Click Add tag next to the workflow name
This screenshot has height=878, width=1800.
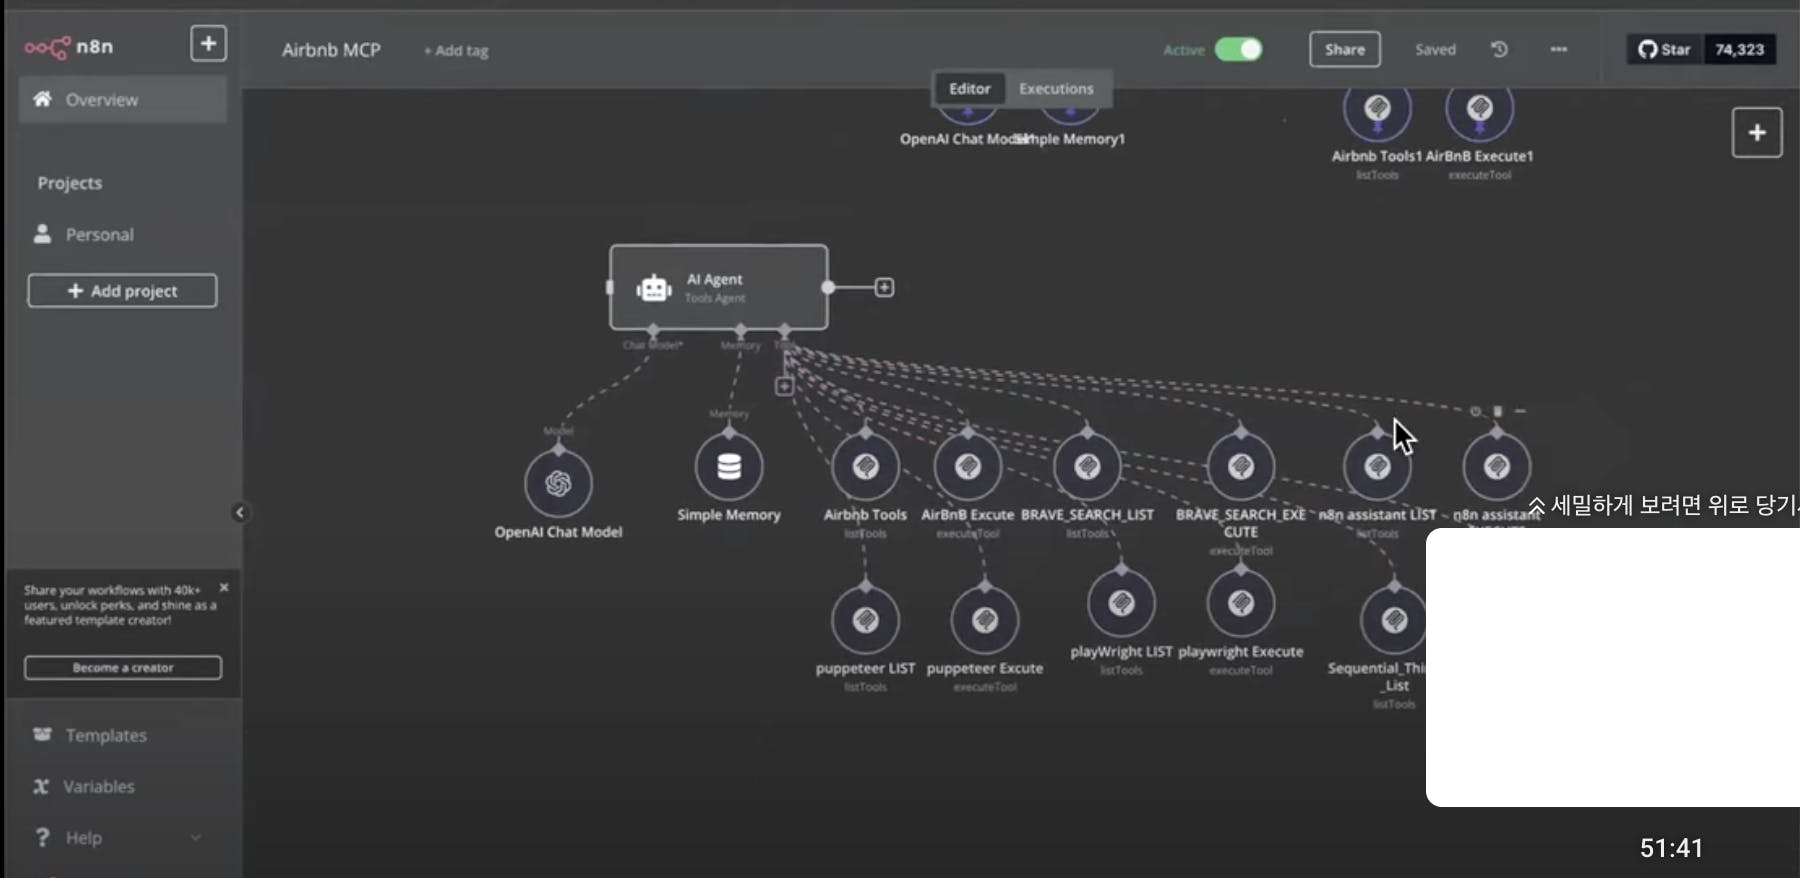(x=456, y=51)
